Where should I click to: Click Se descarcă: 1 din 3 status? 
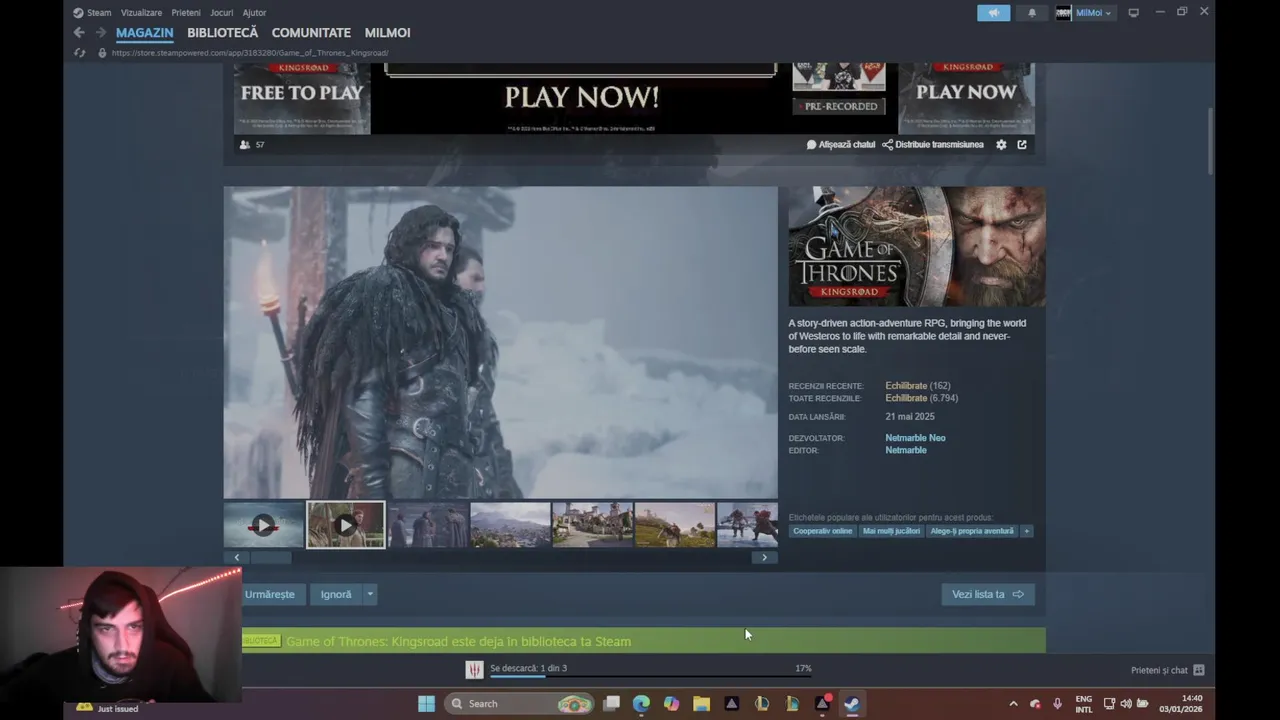coord(528,668)
